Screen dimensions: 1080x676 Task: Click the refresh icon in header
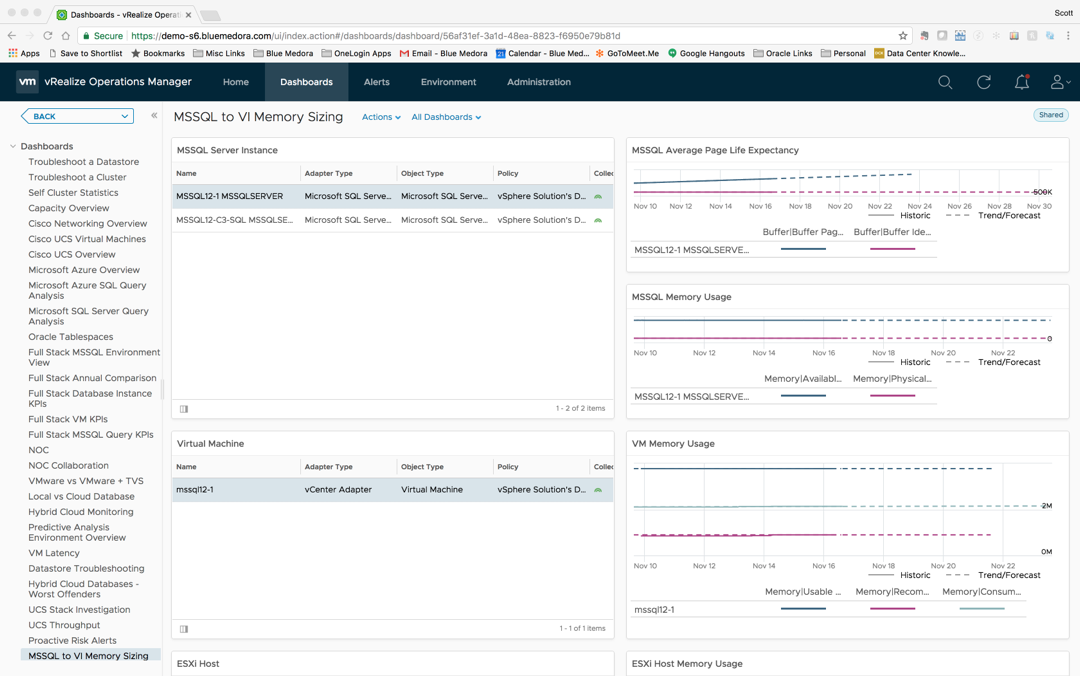tap(984, 83)
